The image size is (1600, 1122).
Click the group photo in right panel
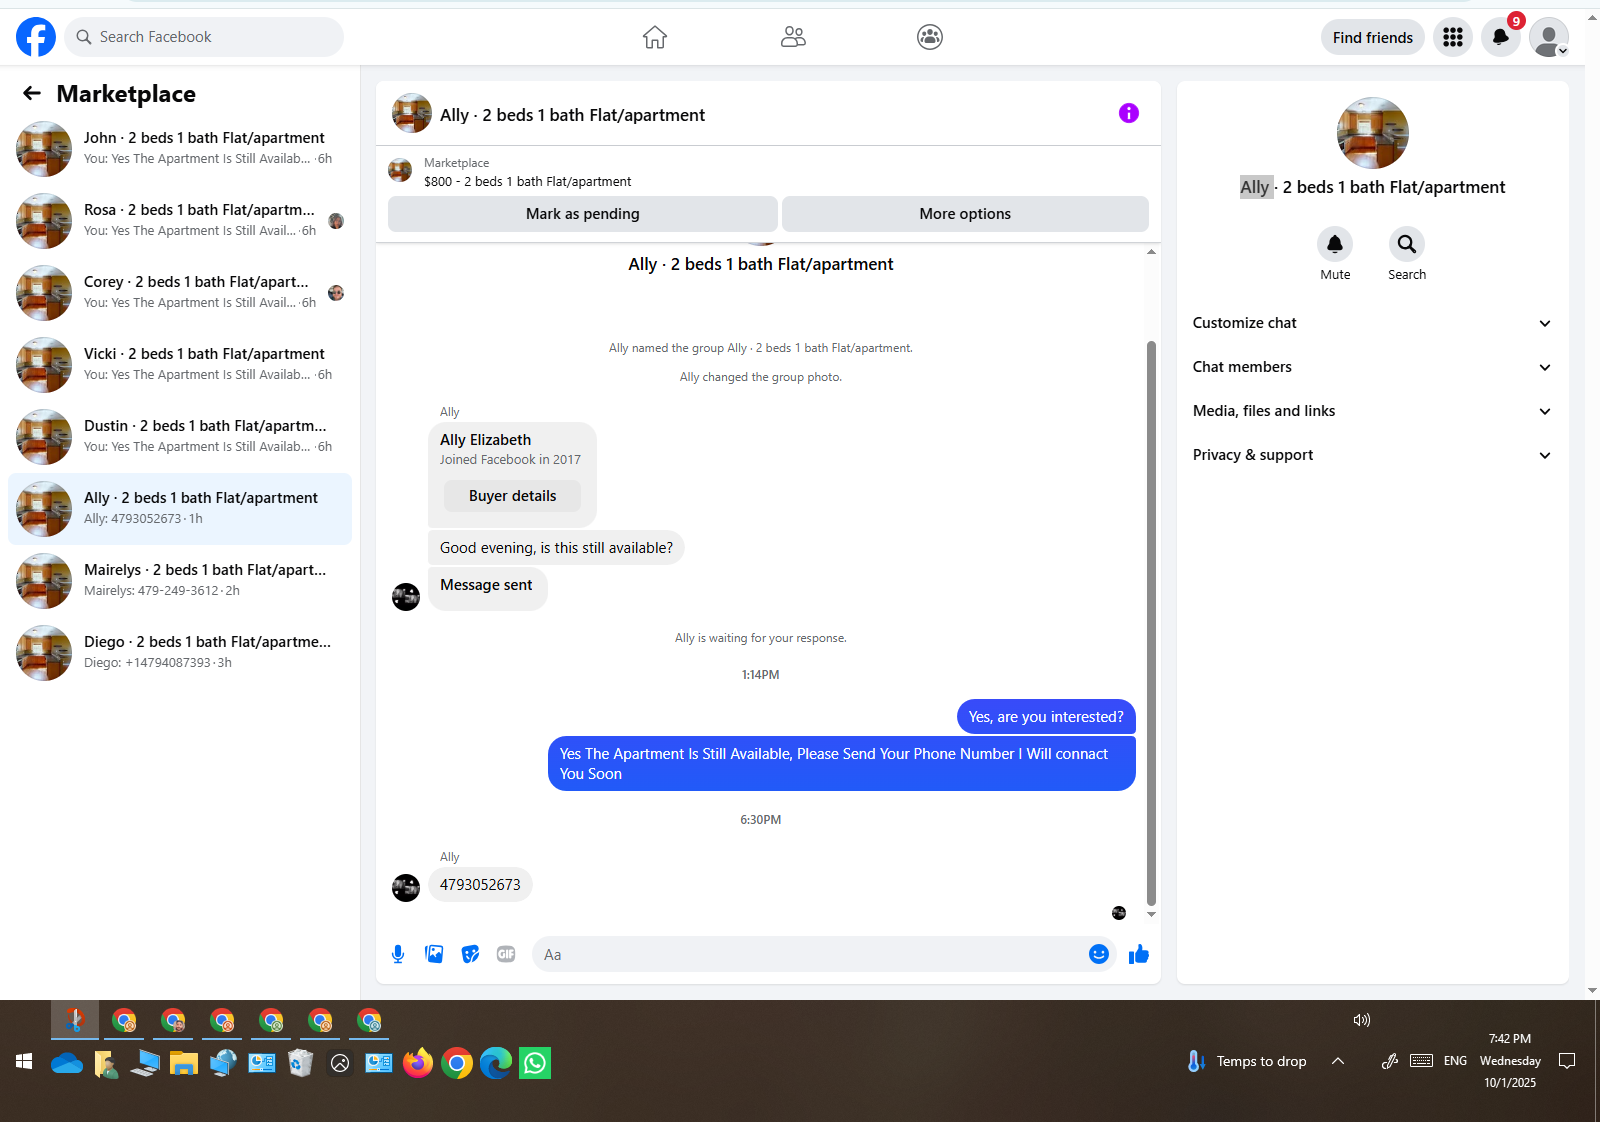(1373, 133)
